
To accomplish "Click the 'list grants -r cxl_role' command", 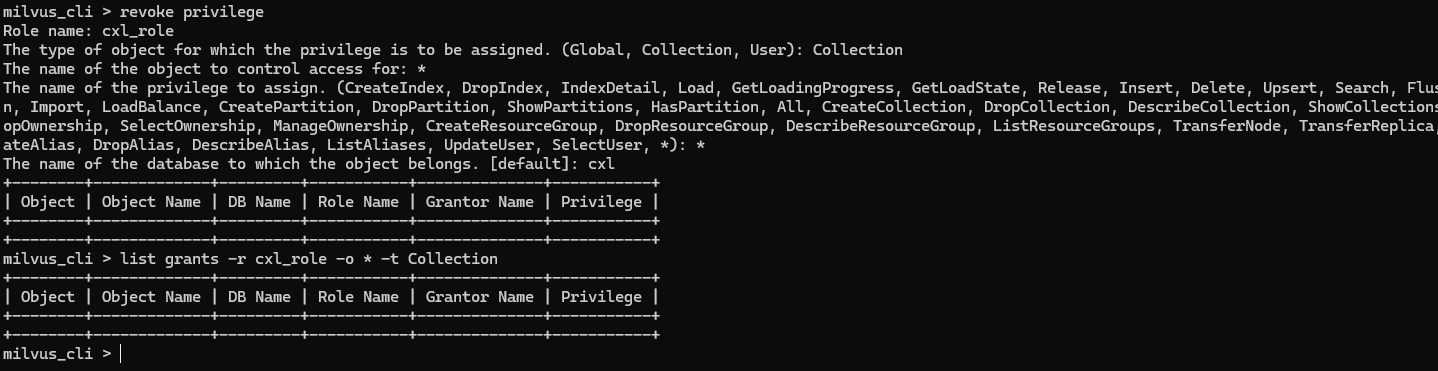I will (x=309, y=259).
